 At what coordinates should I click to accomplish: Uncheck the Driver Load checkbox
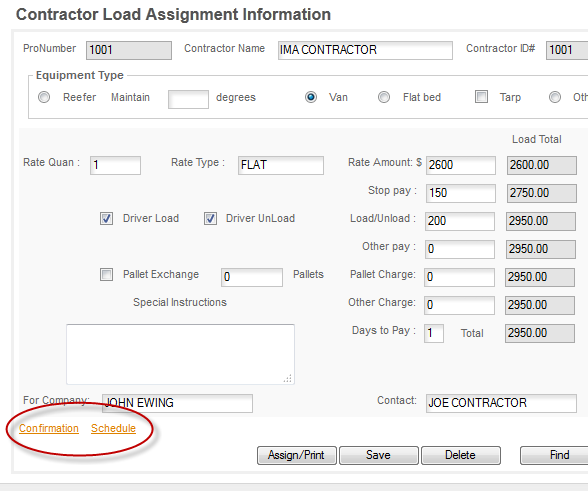106,218
